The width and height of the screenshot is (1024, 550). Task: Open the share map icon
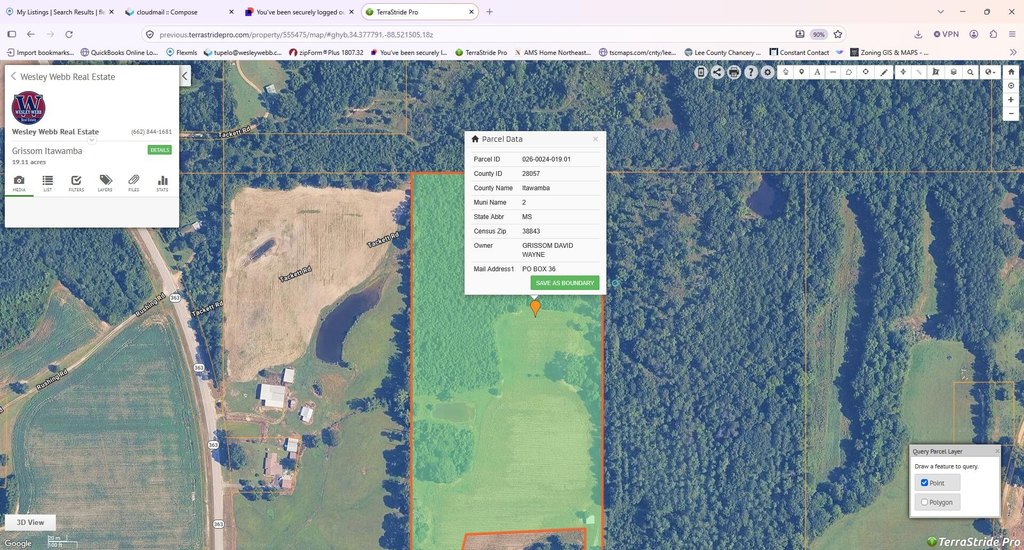point(717,72)
